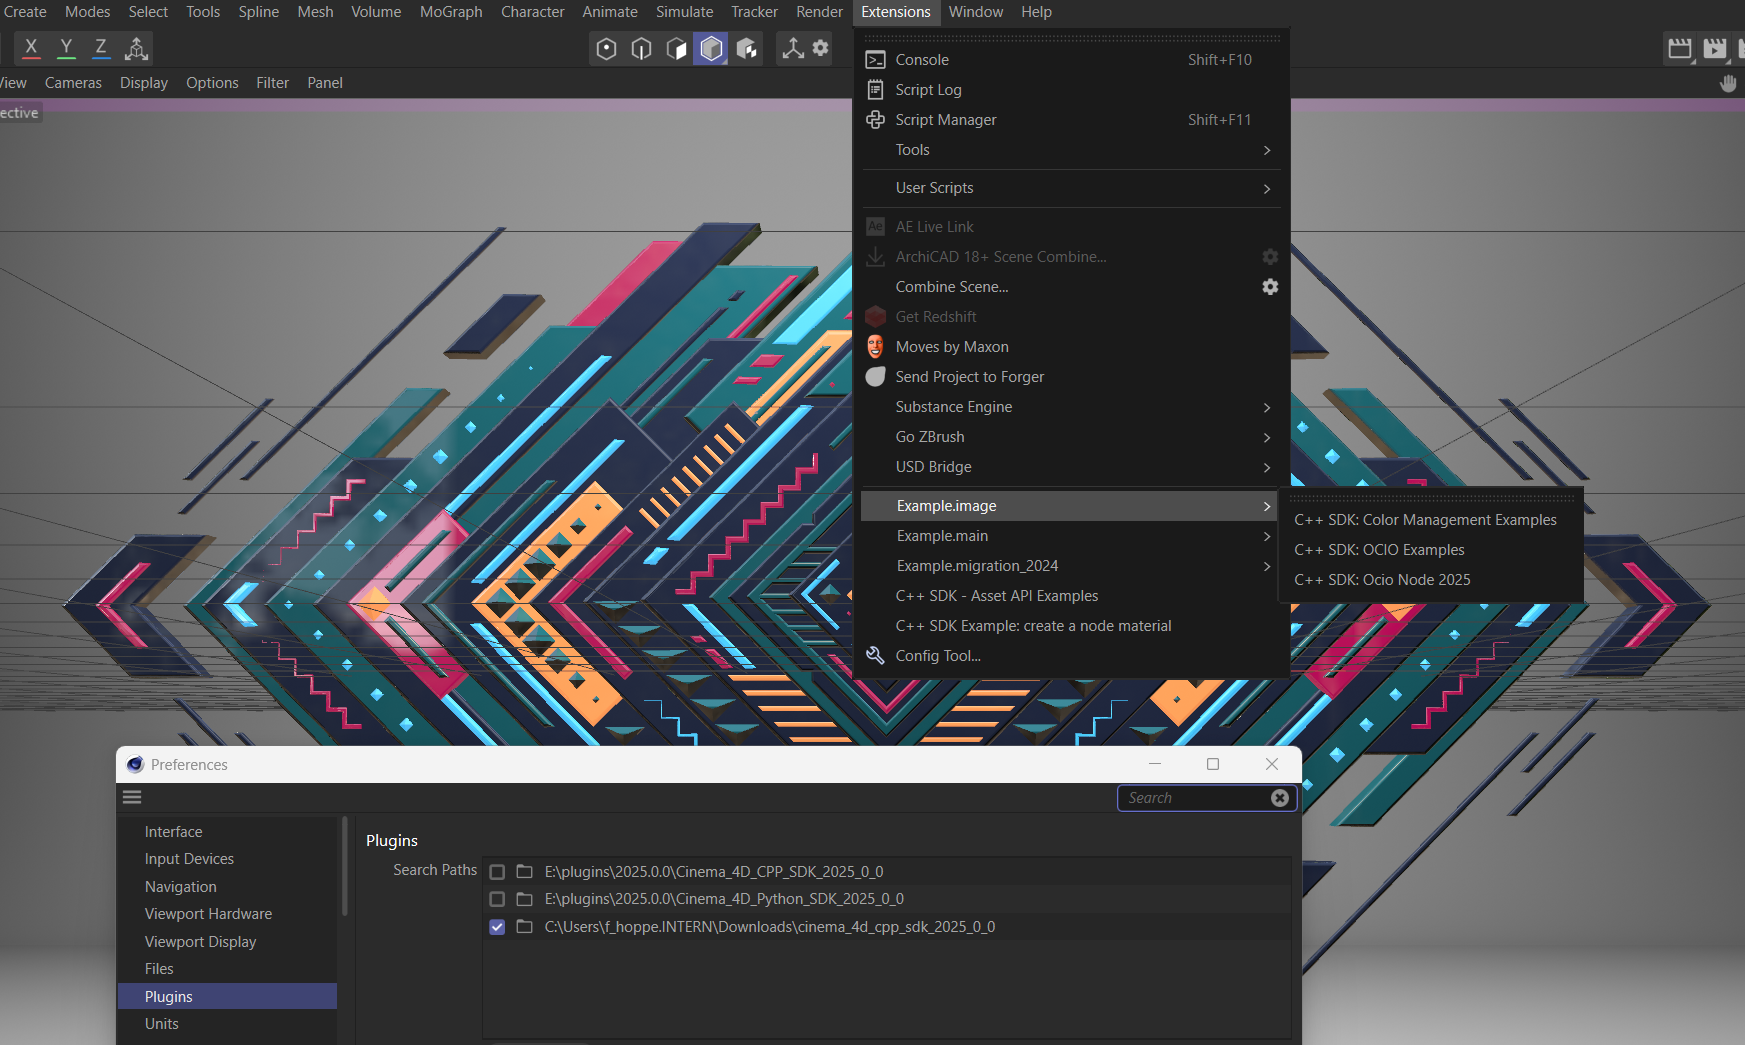Run C++ SDK Example: create a node material

1072,626
